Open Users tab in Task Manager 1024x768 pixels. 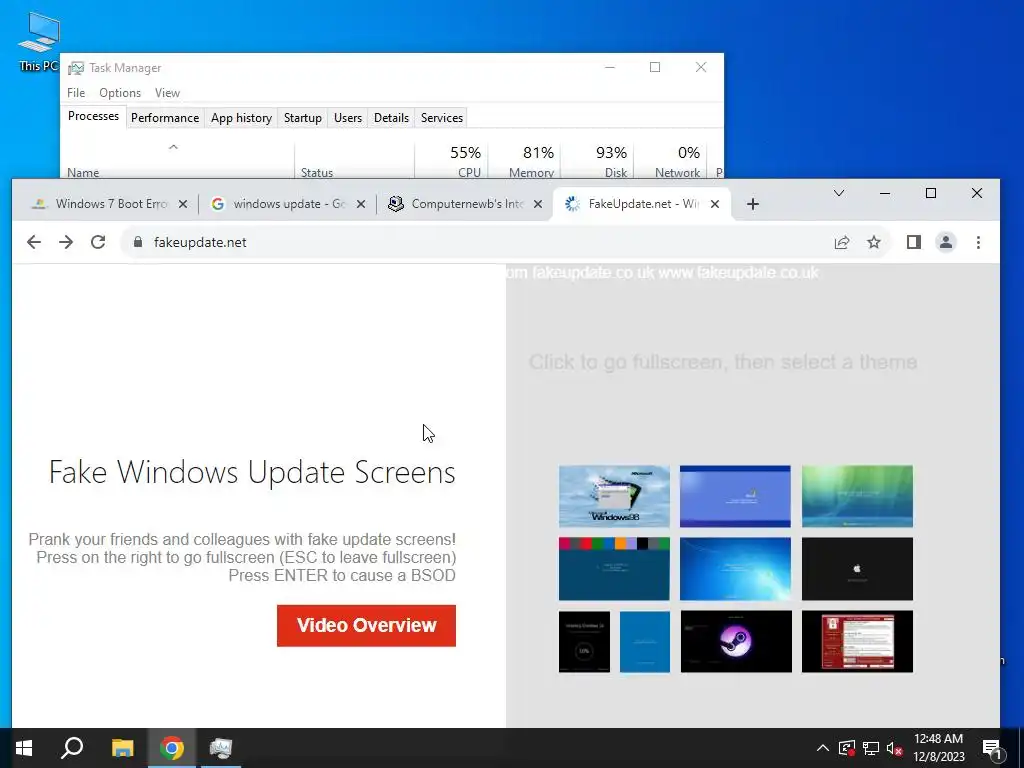(x=347, y=118)
